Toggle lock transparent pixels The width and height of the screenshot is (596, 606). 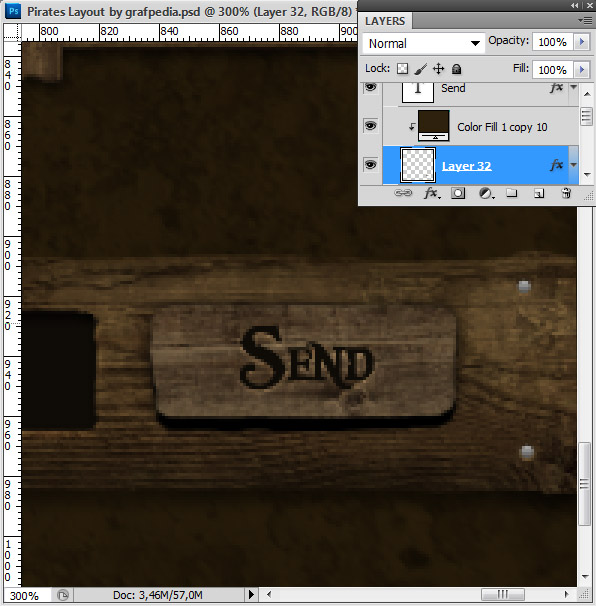[402, 69]
